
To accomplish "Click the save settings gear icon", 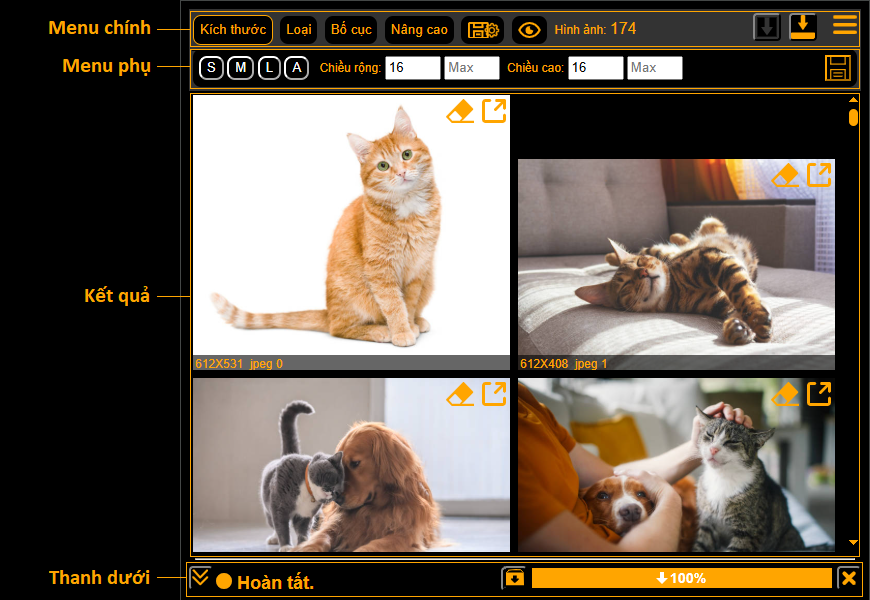I will (x=482, y=30).
